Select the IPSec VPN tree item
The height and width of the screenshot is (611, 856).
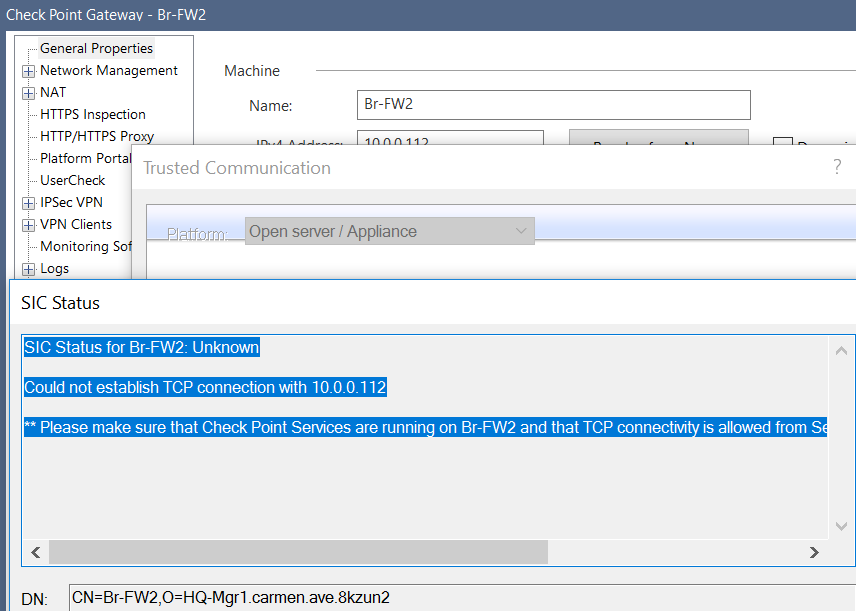71,202
